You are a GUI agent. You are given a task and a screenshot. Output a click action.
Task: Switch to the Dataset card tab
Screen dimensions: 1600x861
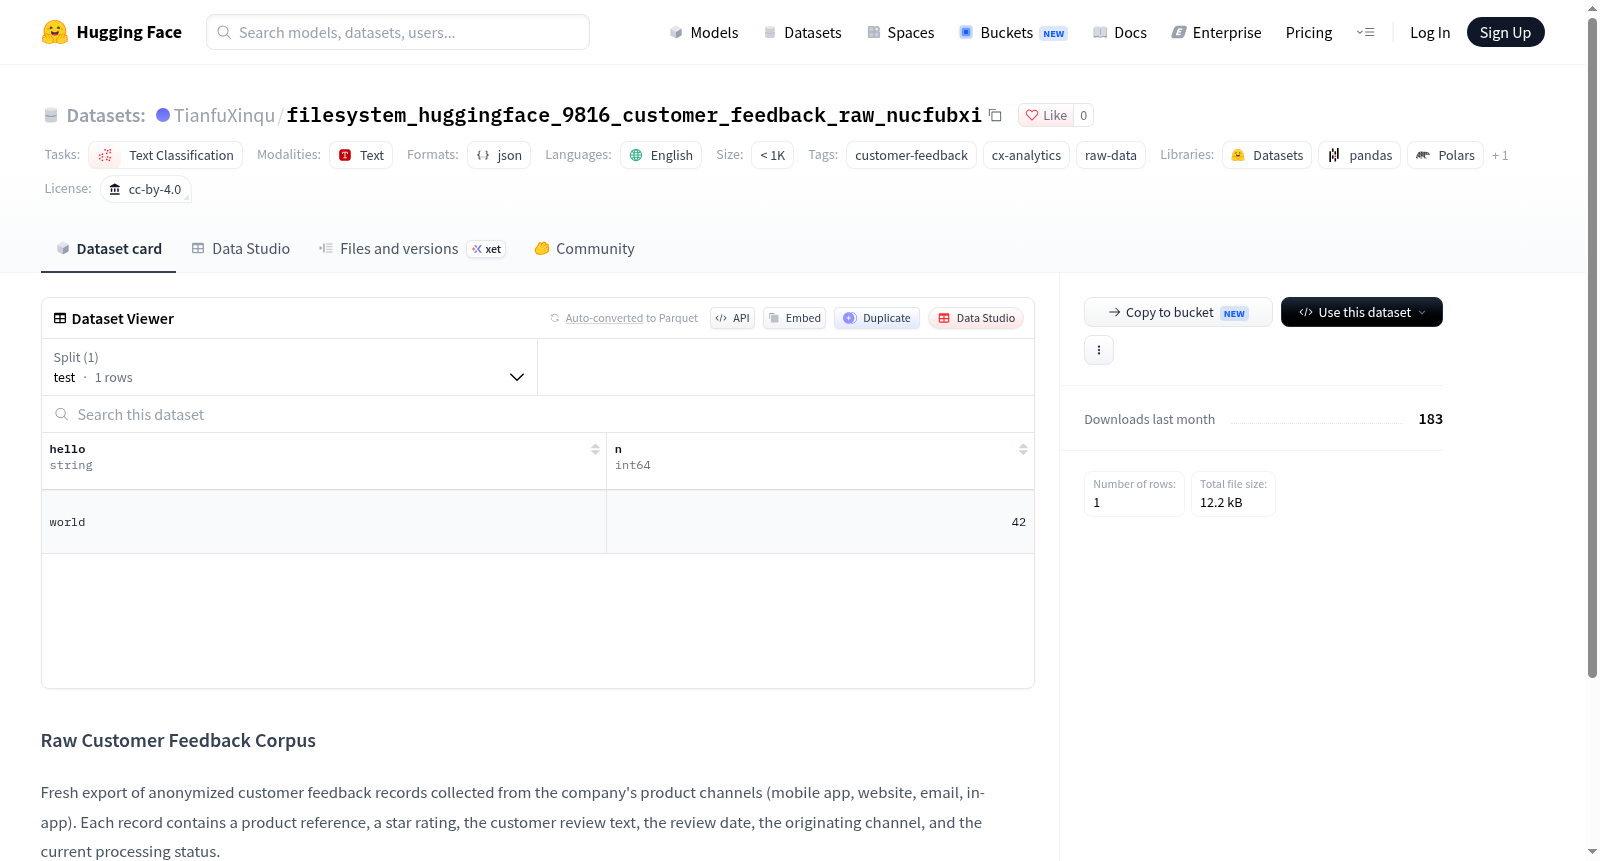pyautogui.click(x=108, y=249)
